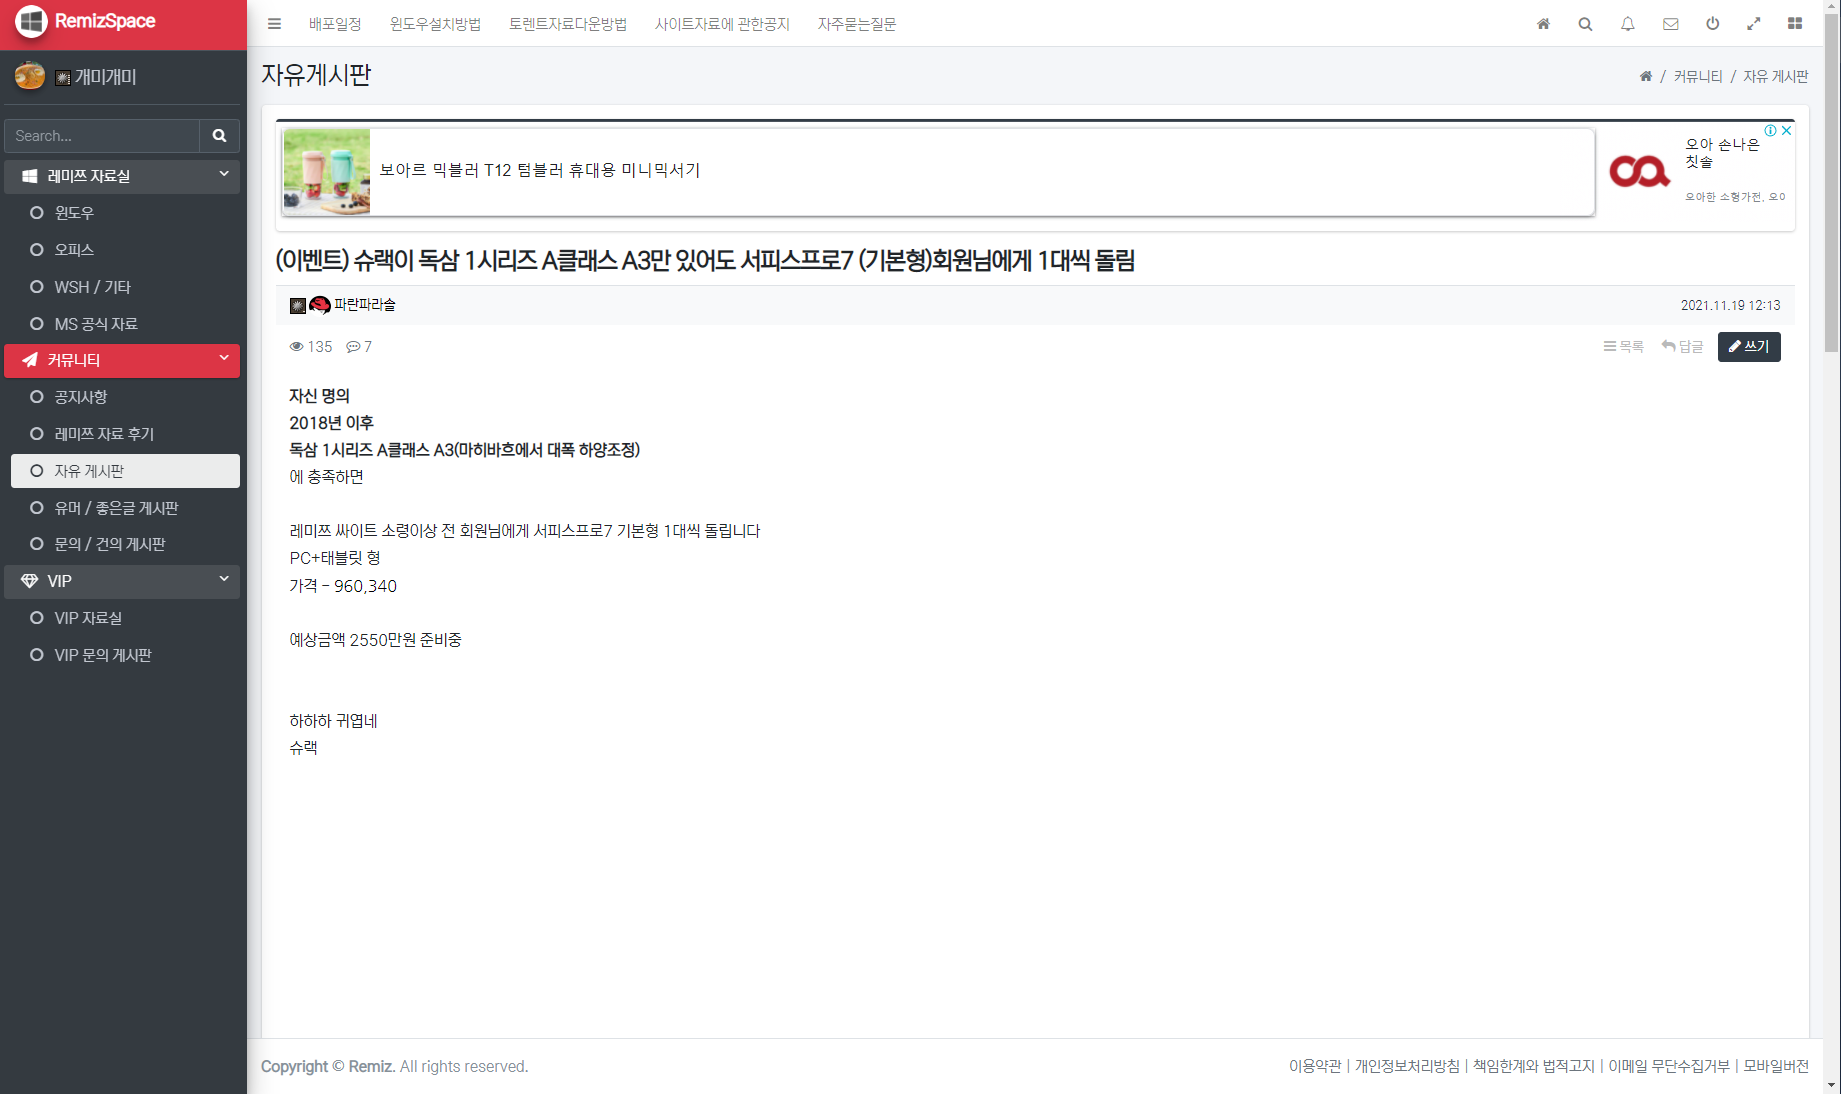
Task: Open the messages envelope icon
Action: click(1670, 24)
